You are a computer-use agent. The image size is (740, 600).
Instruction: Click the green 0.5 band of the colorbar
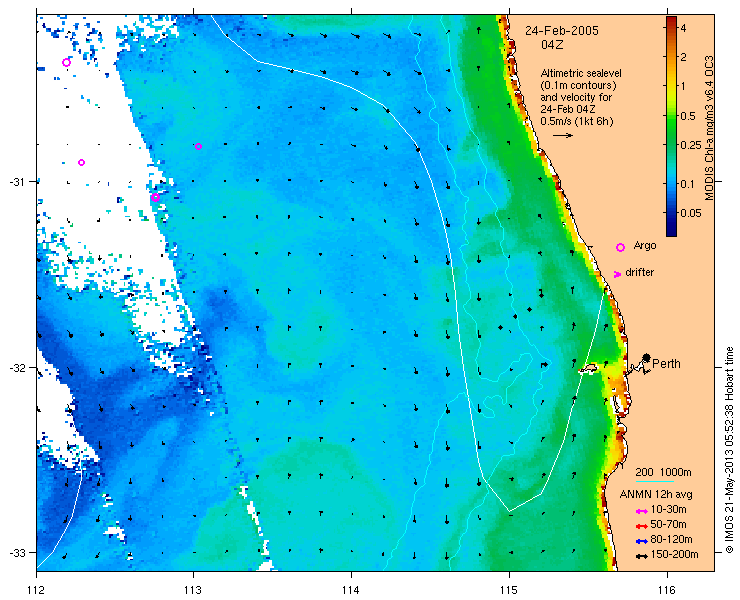click(671, 116)
